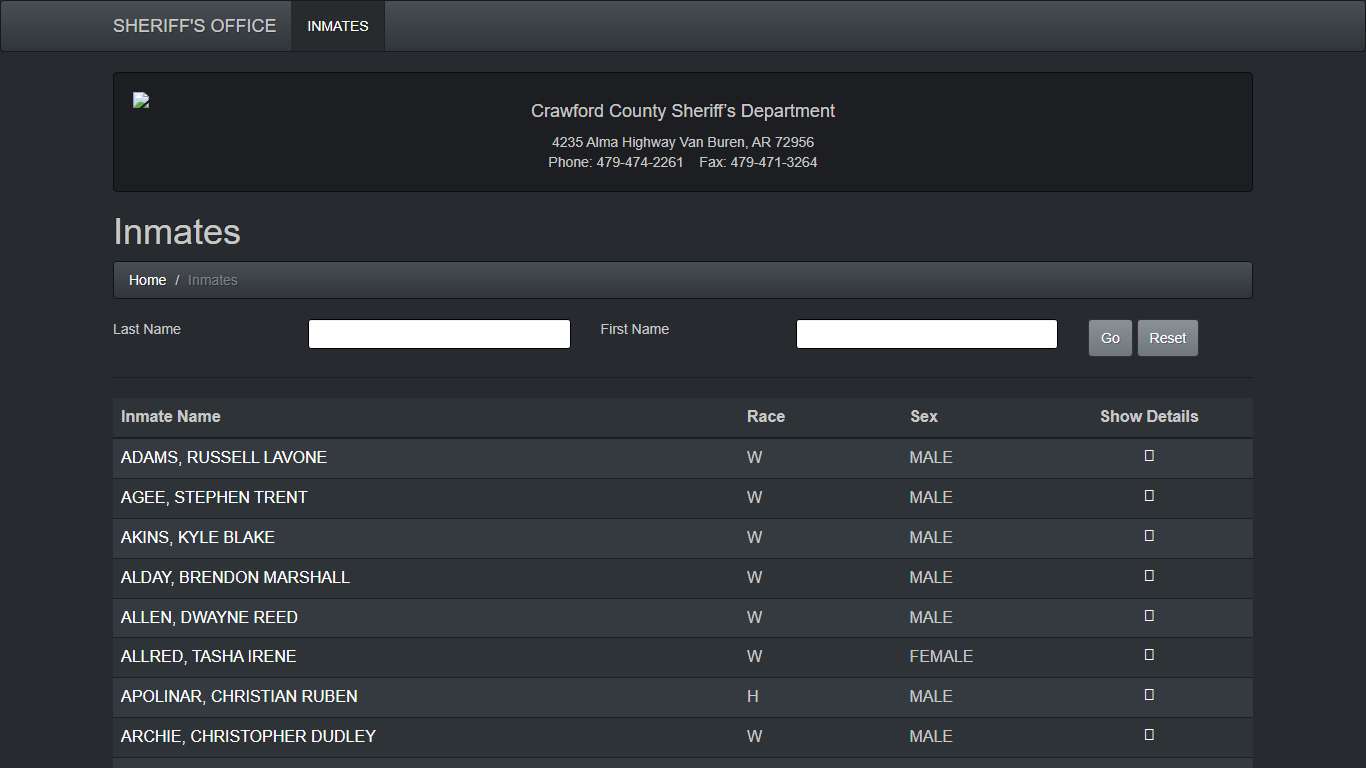Open details icon for AGEE, STEPHEN TRENT
This screenshot has width=1366, height=768.
(x=1149, y=496)
